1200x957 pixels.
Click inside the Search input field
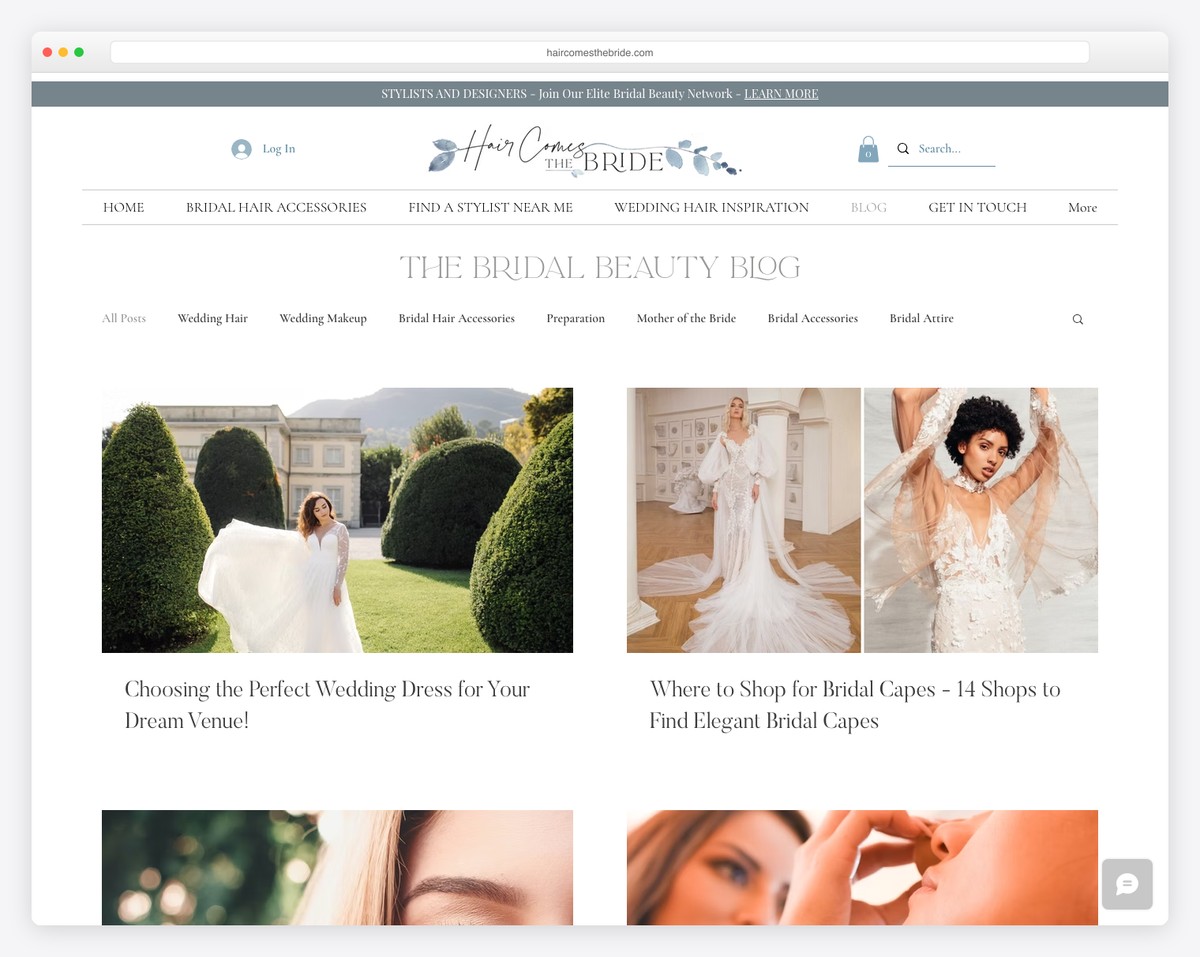point(945,148)
